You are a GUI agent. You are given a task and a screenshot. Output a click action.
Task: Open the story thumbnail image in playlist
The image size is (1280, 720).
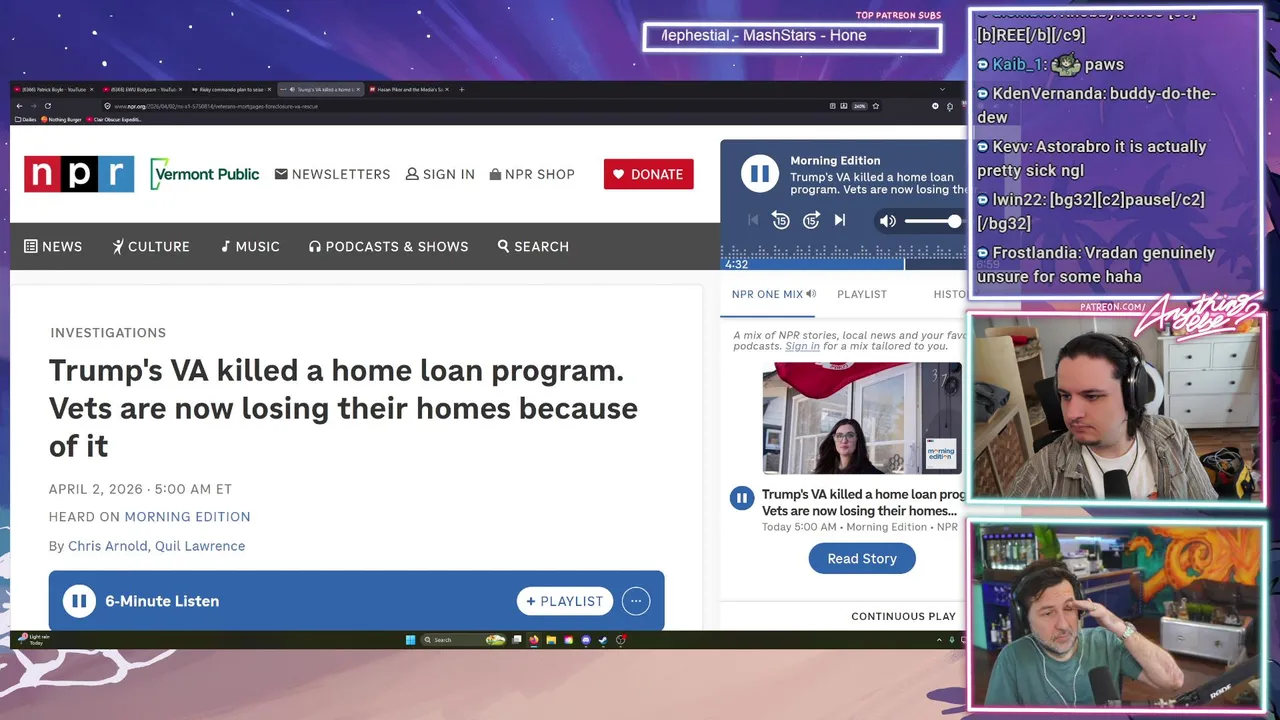point(862,418)
